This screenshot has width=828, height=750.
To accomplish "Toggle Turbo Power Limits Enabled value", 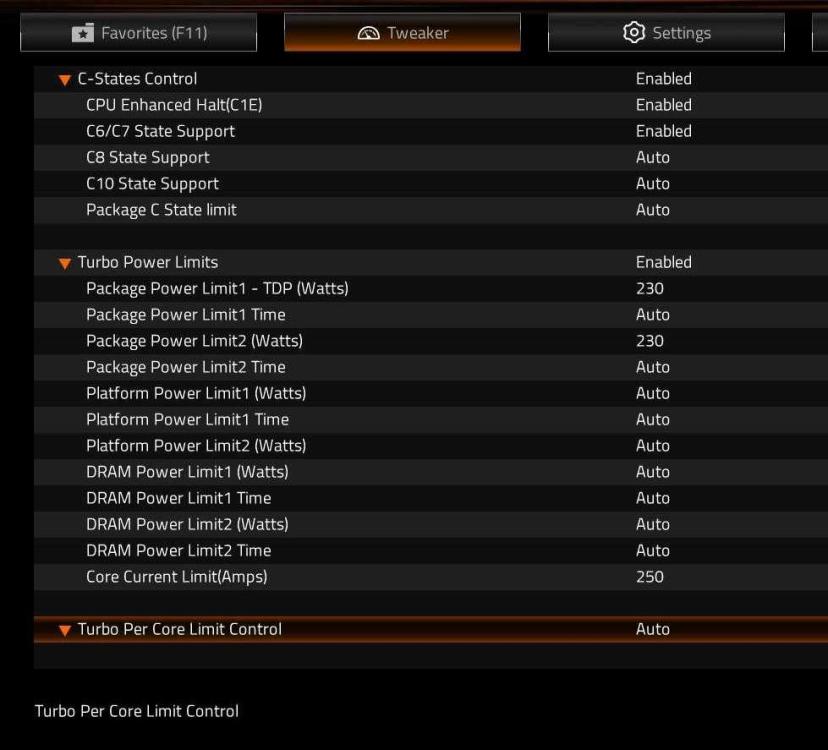I will click(663, 262).
